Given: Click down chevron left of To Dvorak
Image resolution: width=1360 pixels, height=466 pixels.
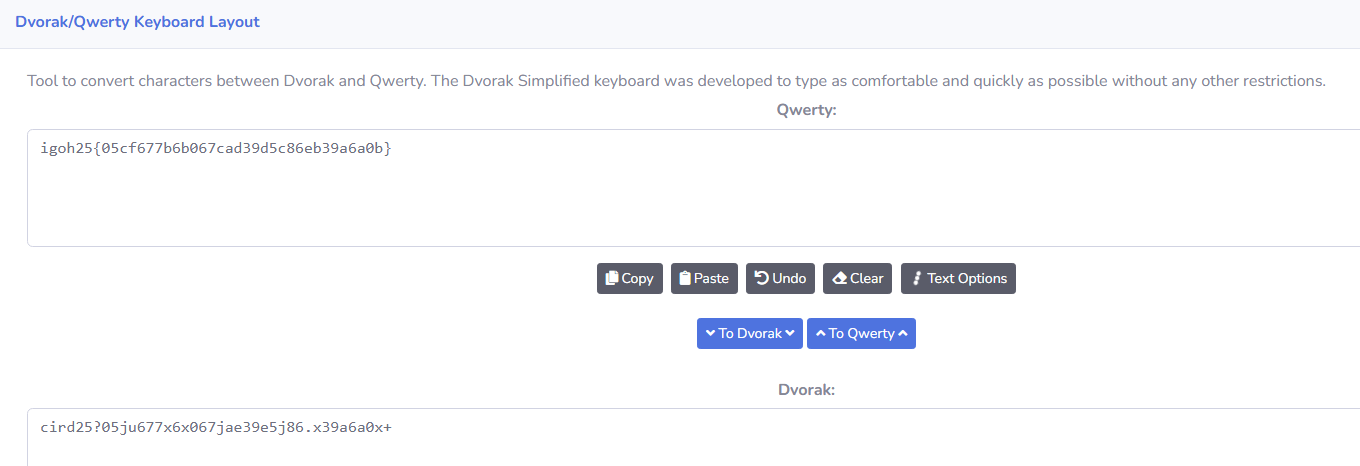Looking at the screenshot, I should tap(710, 334).
